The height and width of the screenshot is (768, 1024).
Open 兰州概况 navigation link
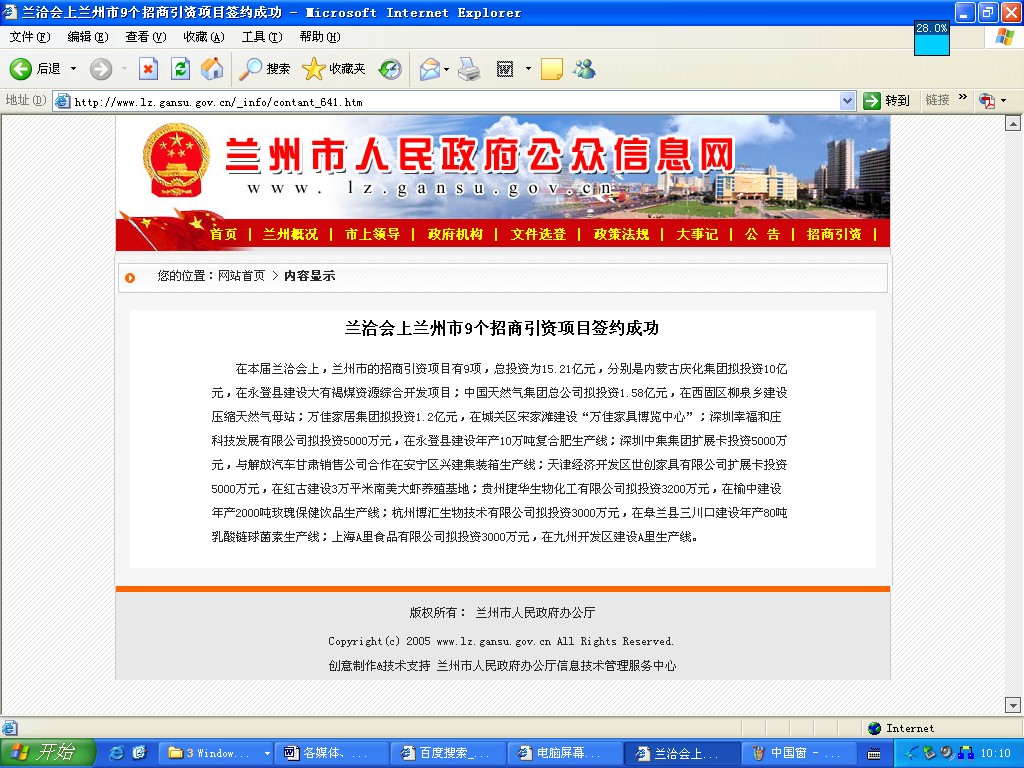291,234
